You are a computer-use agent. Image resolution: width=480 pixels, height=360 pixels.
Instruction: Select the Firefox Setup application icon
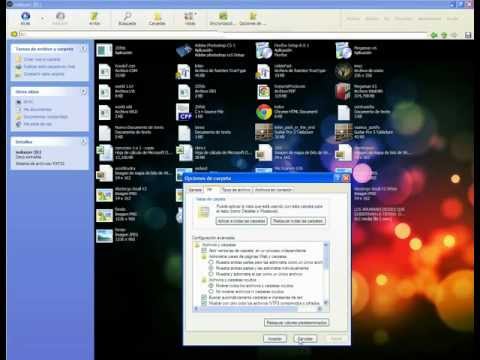point(264,50)
